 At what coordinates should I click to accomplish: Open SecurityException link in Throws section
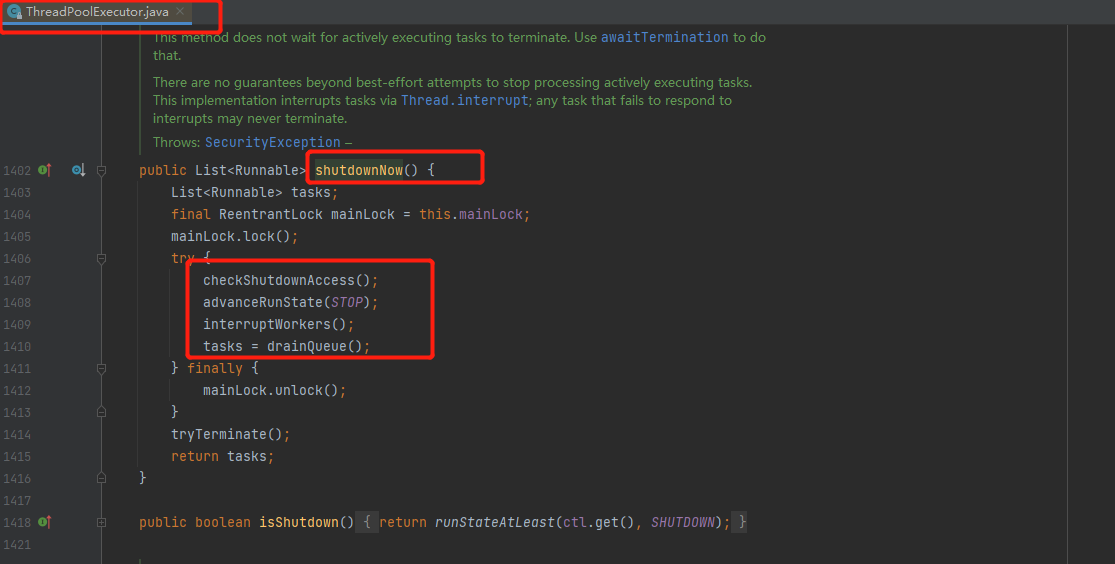point(272,142)
